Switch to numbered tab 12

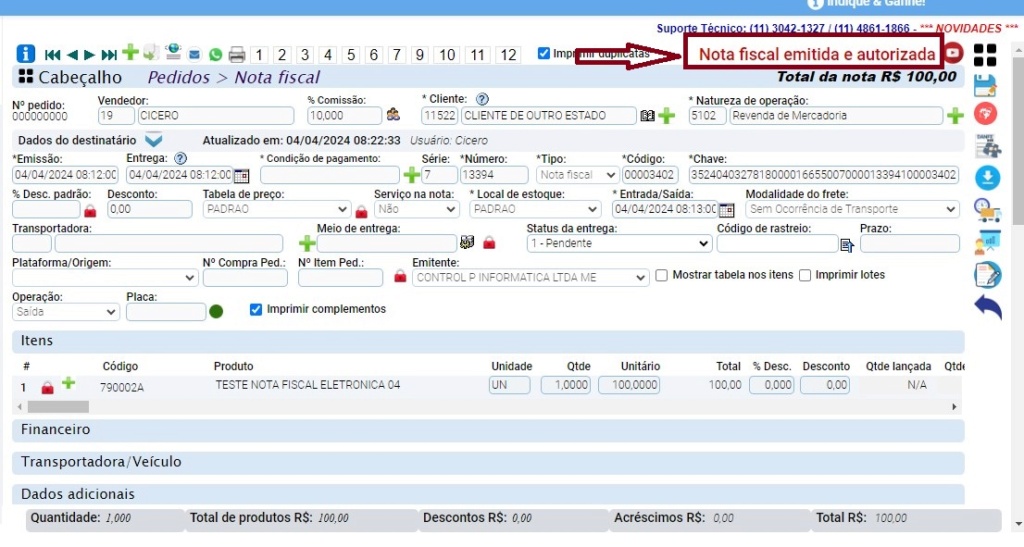(x=508, y=55)
